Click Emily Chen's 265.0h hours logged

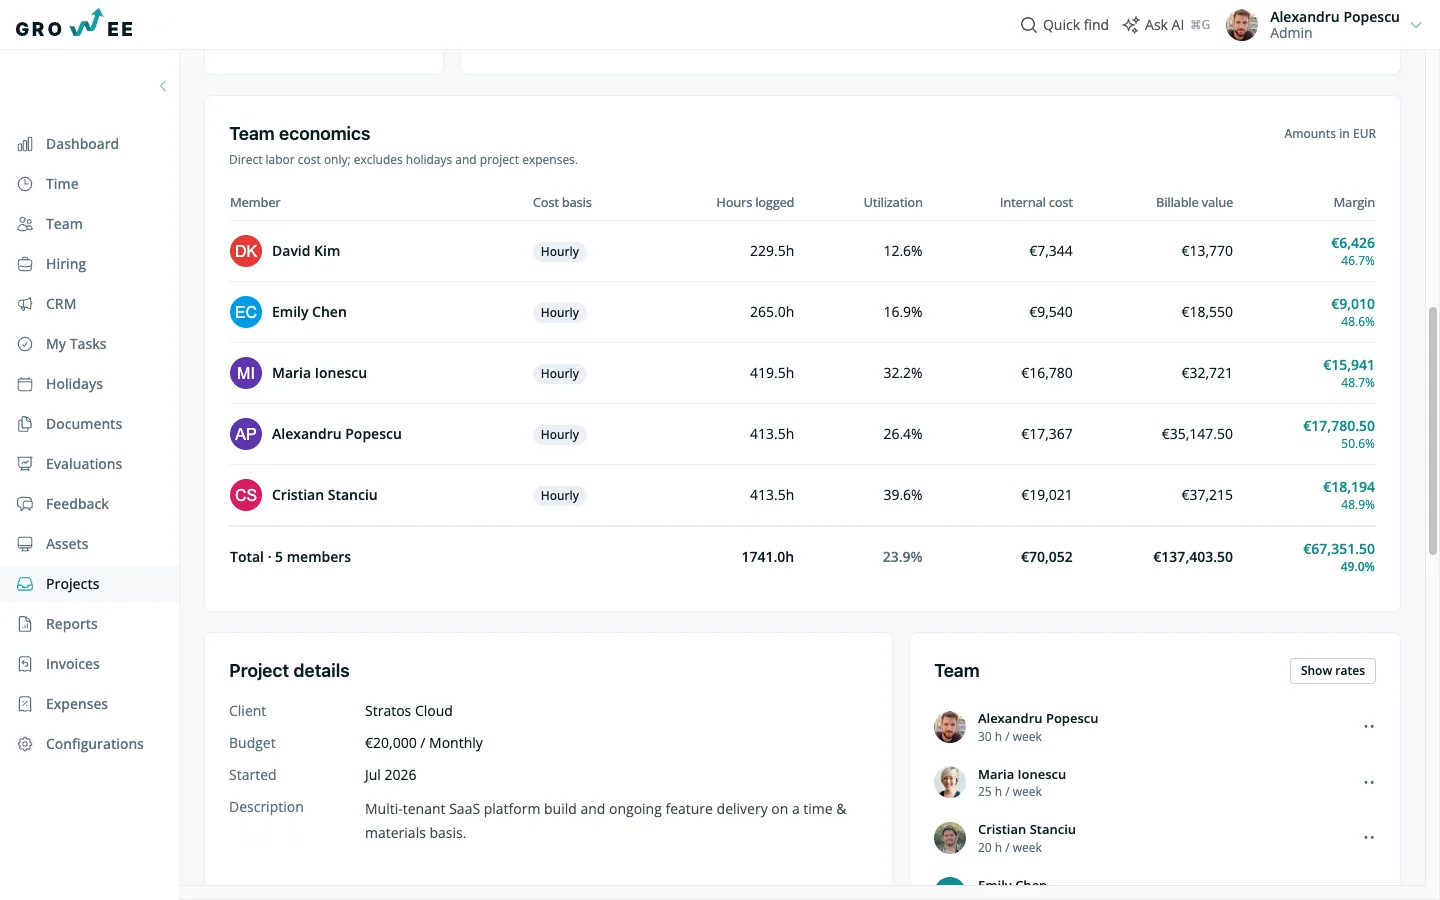772,312
